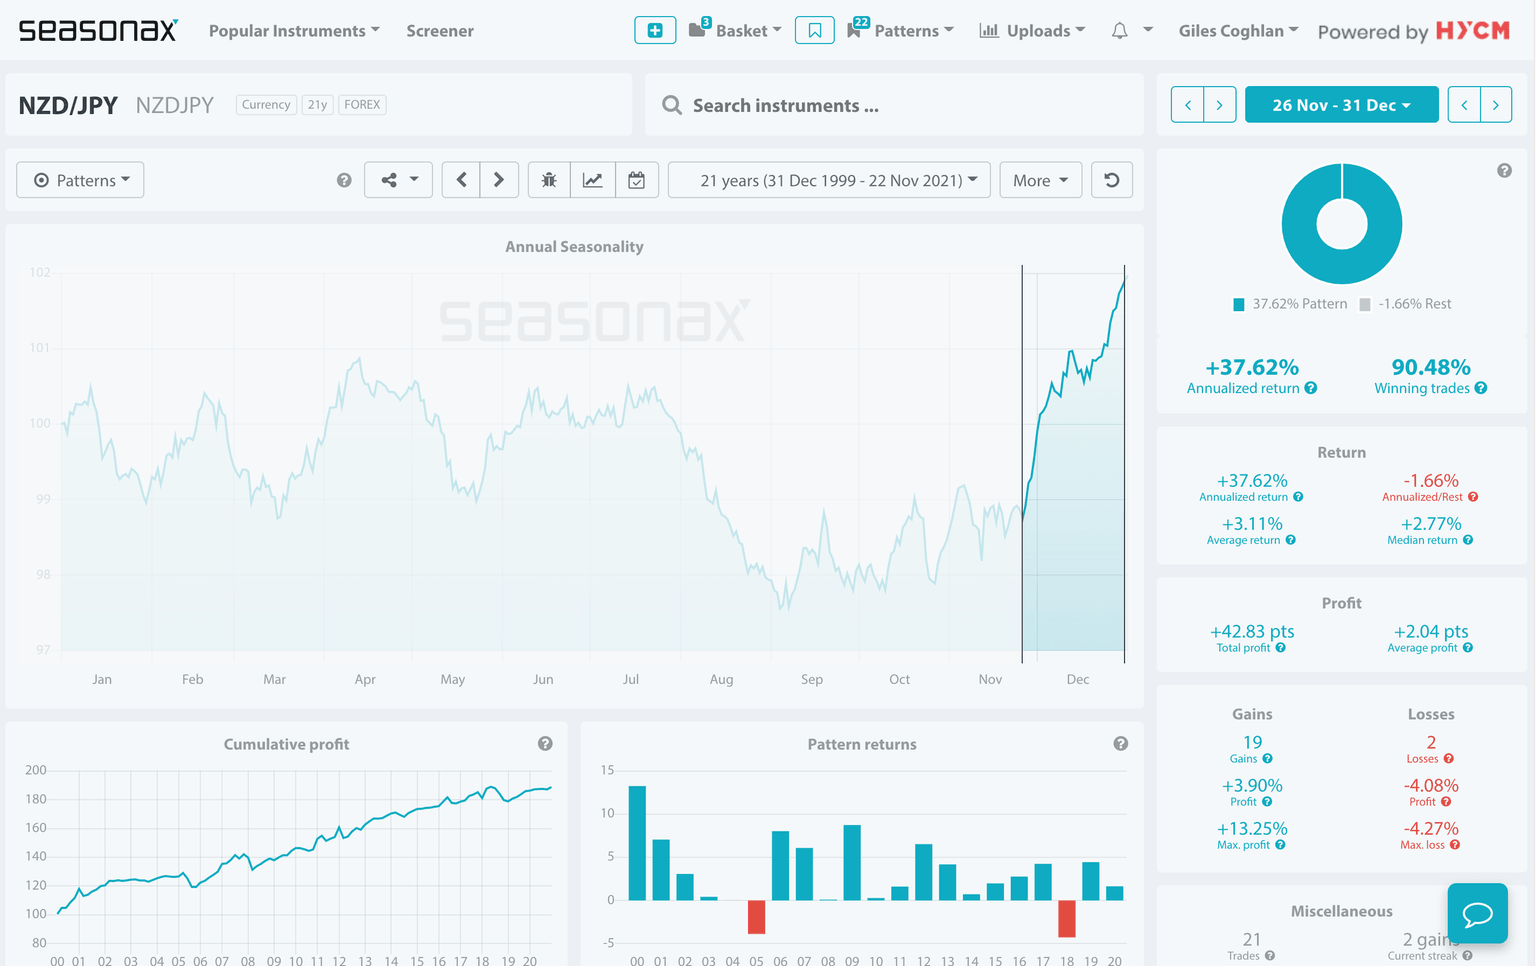Click the 21y tag
1536x966 pixels.
click(x=317, y=104)
